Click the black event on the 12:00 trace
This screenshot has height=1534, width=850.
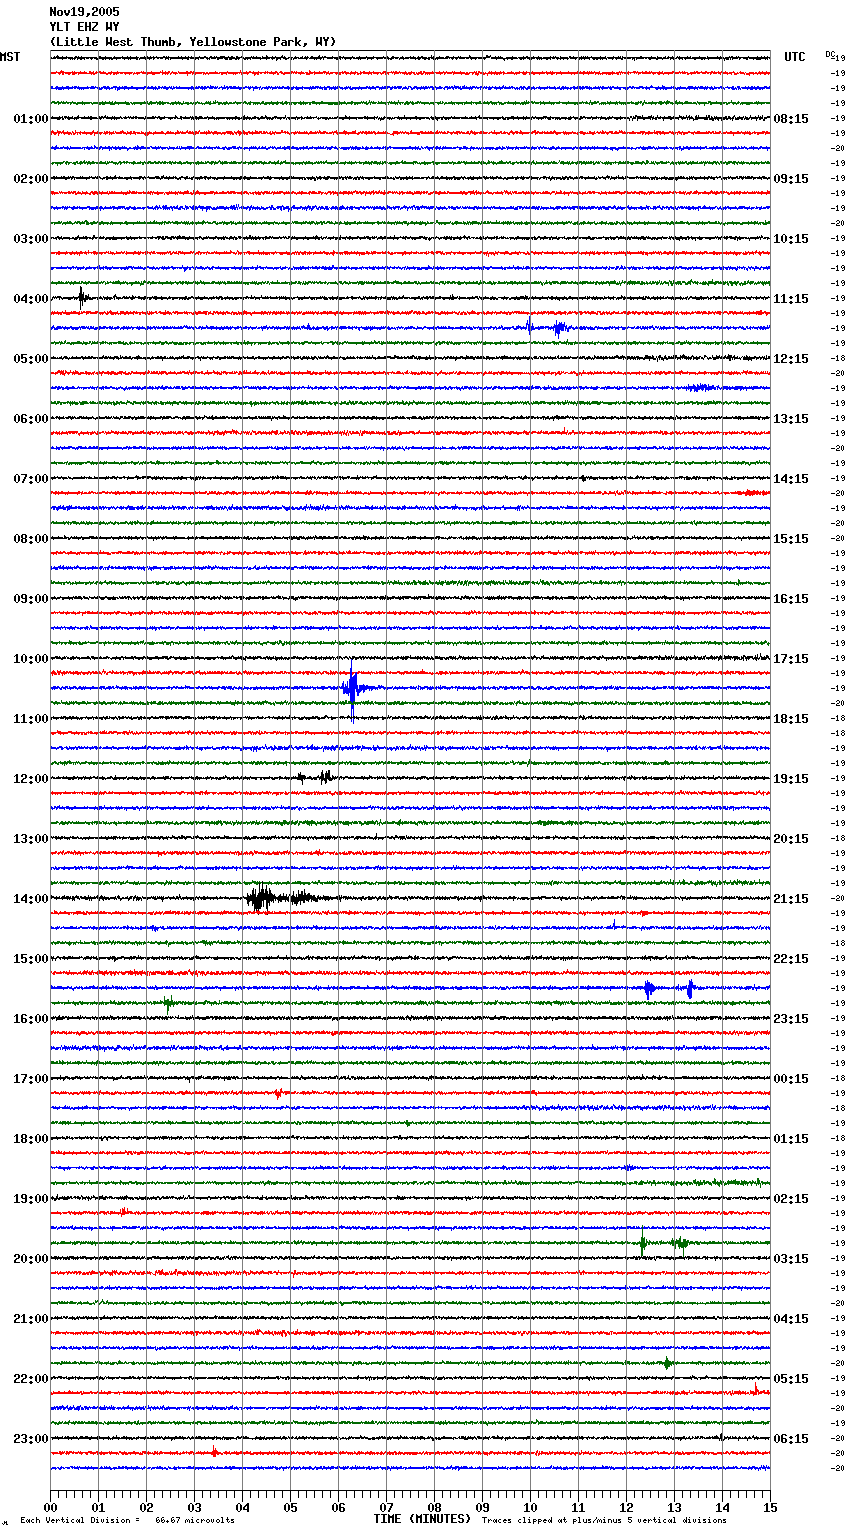point(315,777)
